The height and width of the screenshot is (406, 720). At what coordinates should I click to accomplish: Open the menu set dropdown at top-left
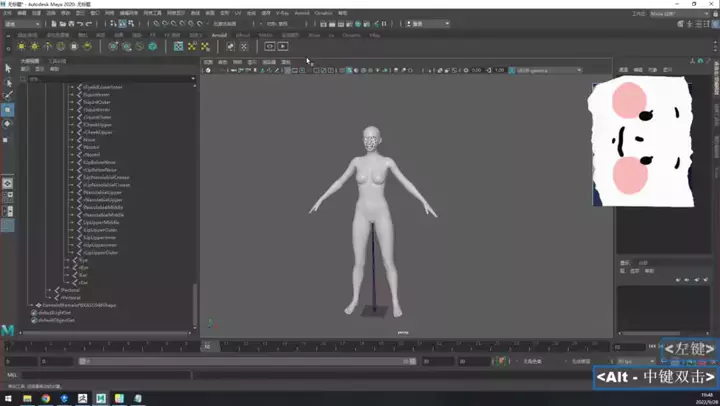[x=22, y=24]
